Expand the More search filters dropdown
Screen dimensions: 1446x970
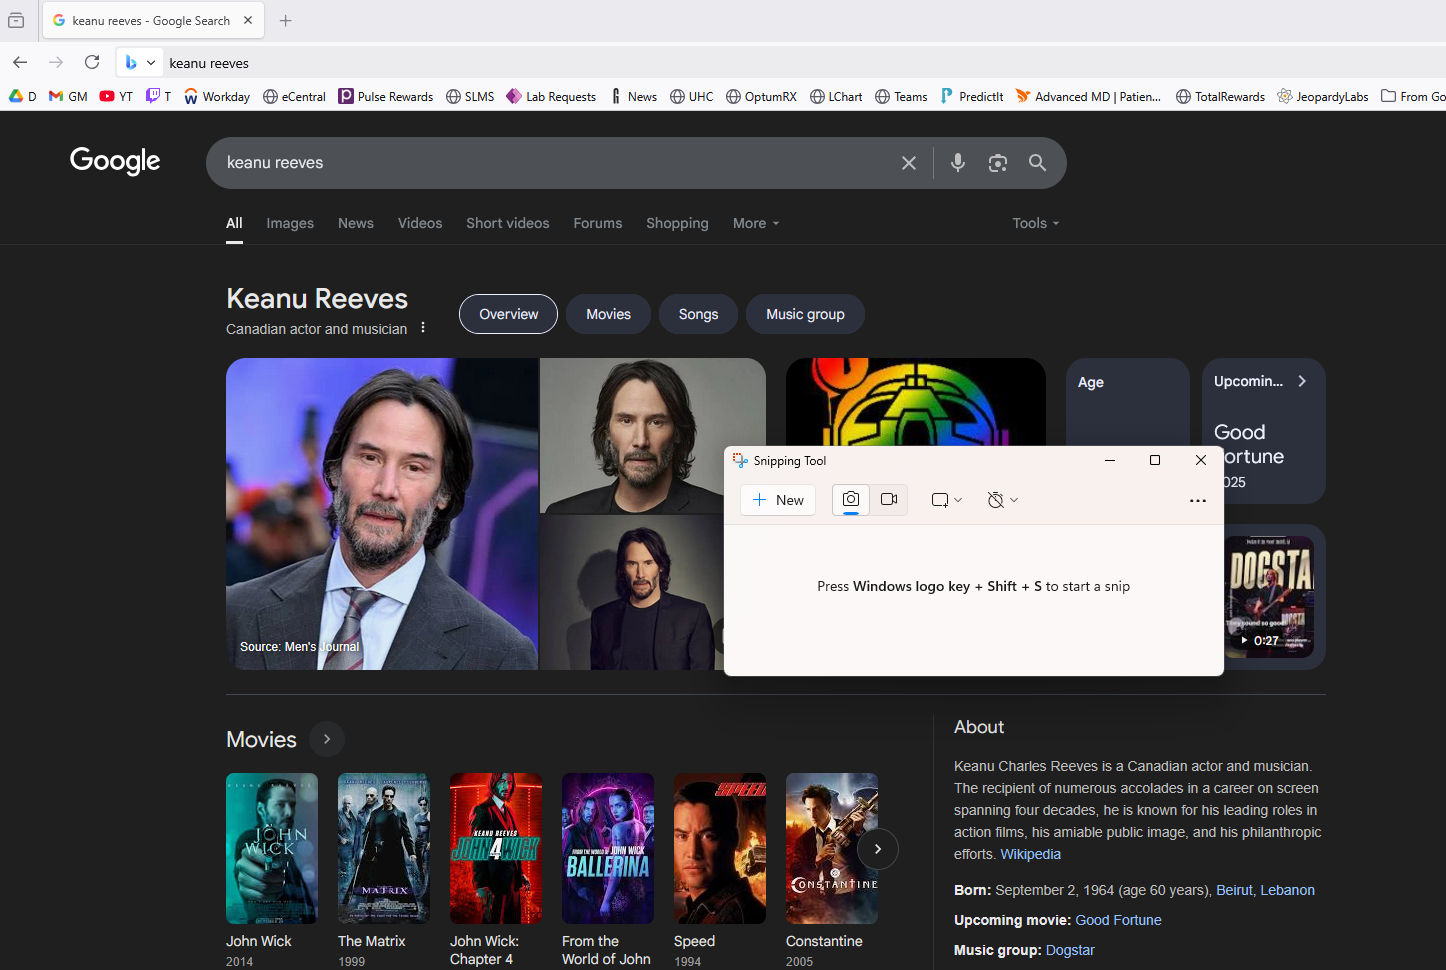point(755,223)
